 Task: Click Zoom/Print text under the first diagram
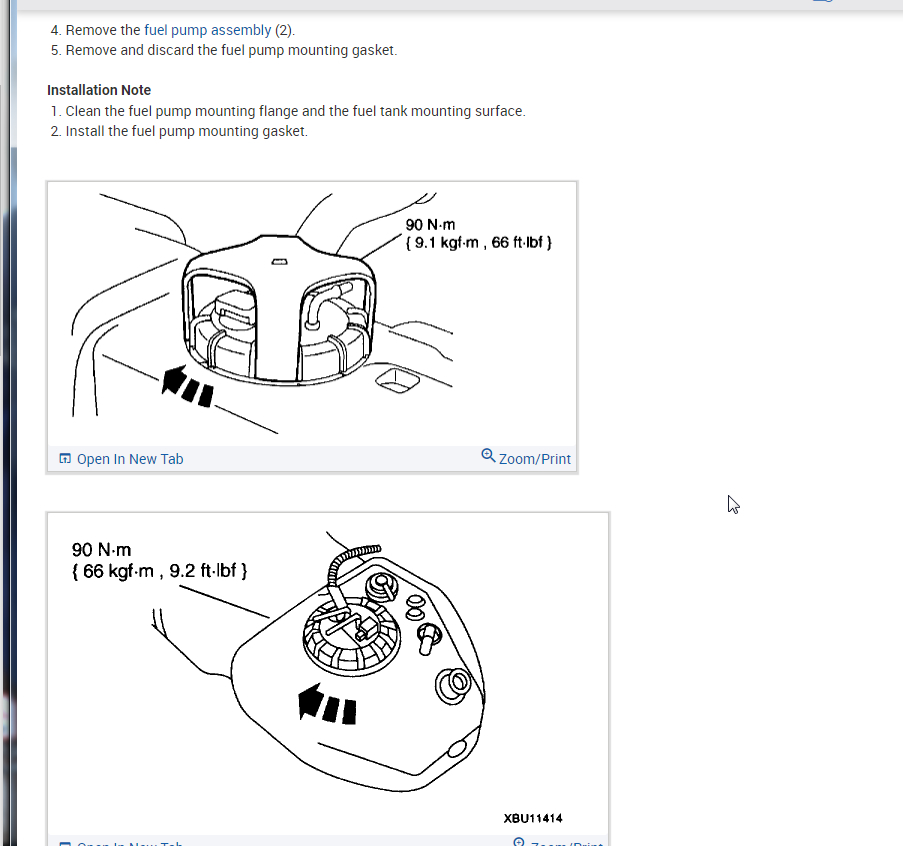[534, 459]
